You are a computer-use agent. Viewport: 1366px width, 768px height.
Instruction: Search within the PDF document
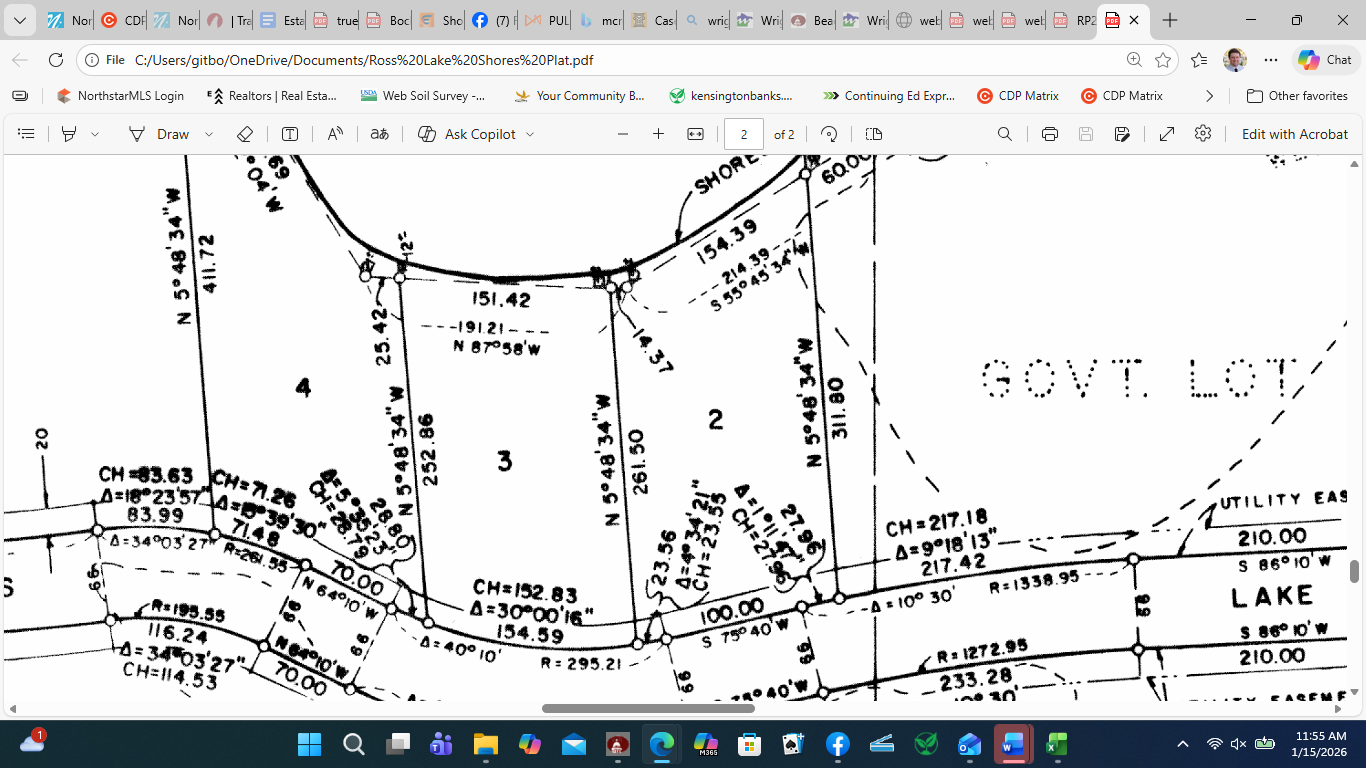pyautogui.click(x=1004, y=133)
